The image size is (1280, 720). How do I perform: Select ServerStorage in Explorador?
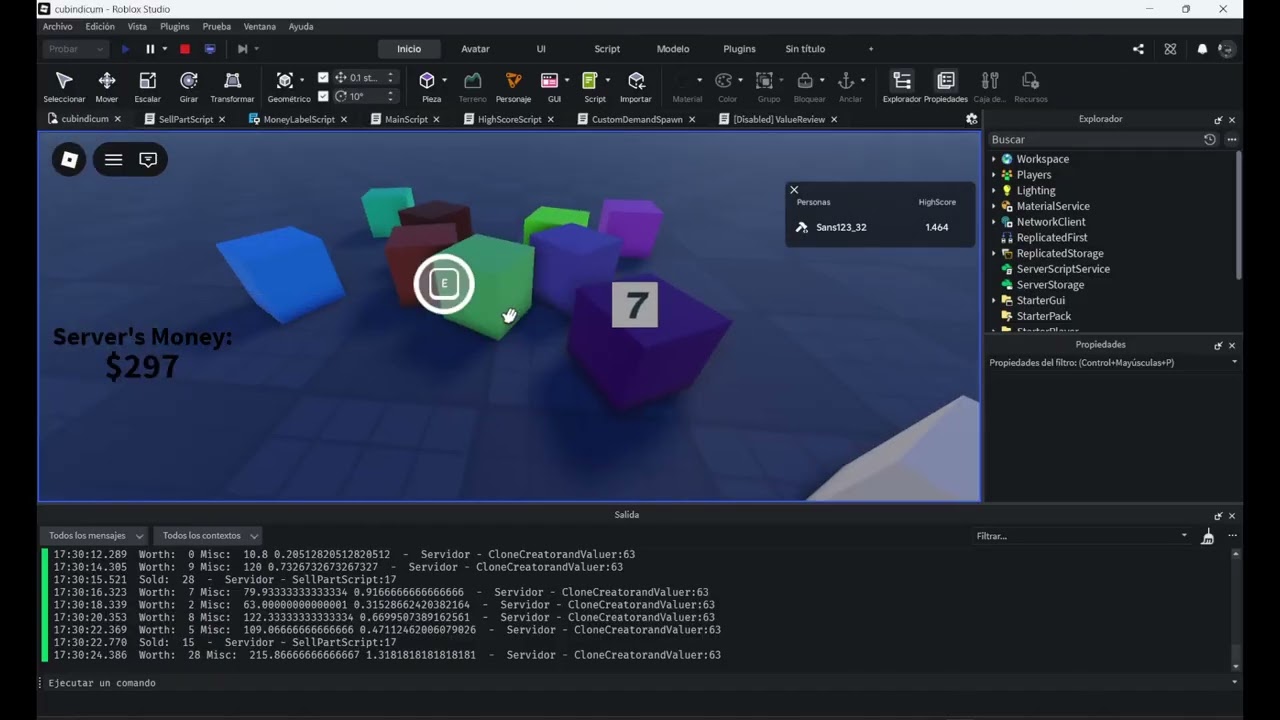pyautogui.click(x=1050, y=285)
